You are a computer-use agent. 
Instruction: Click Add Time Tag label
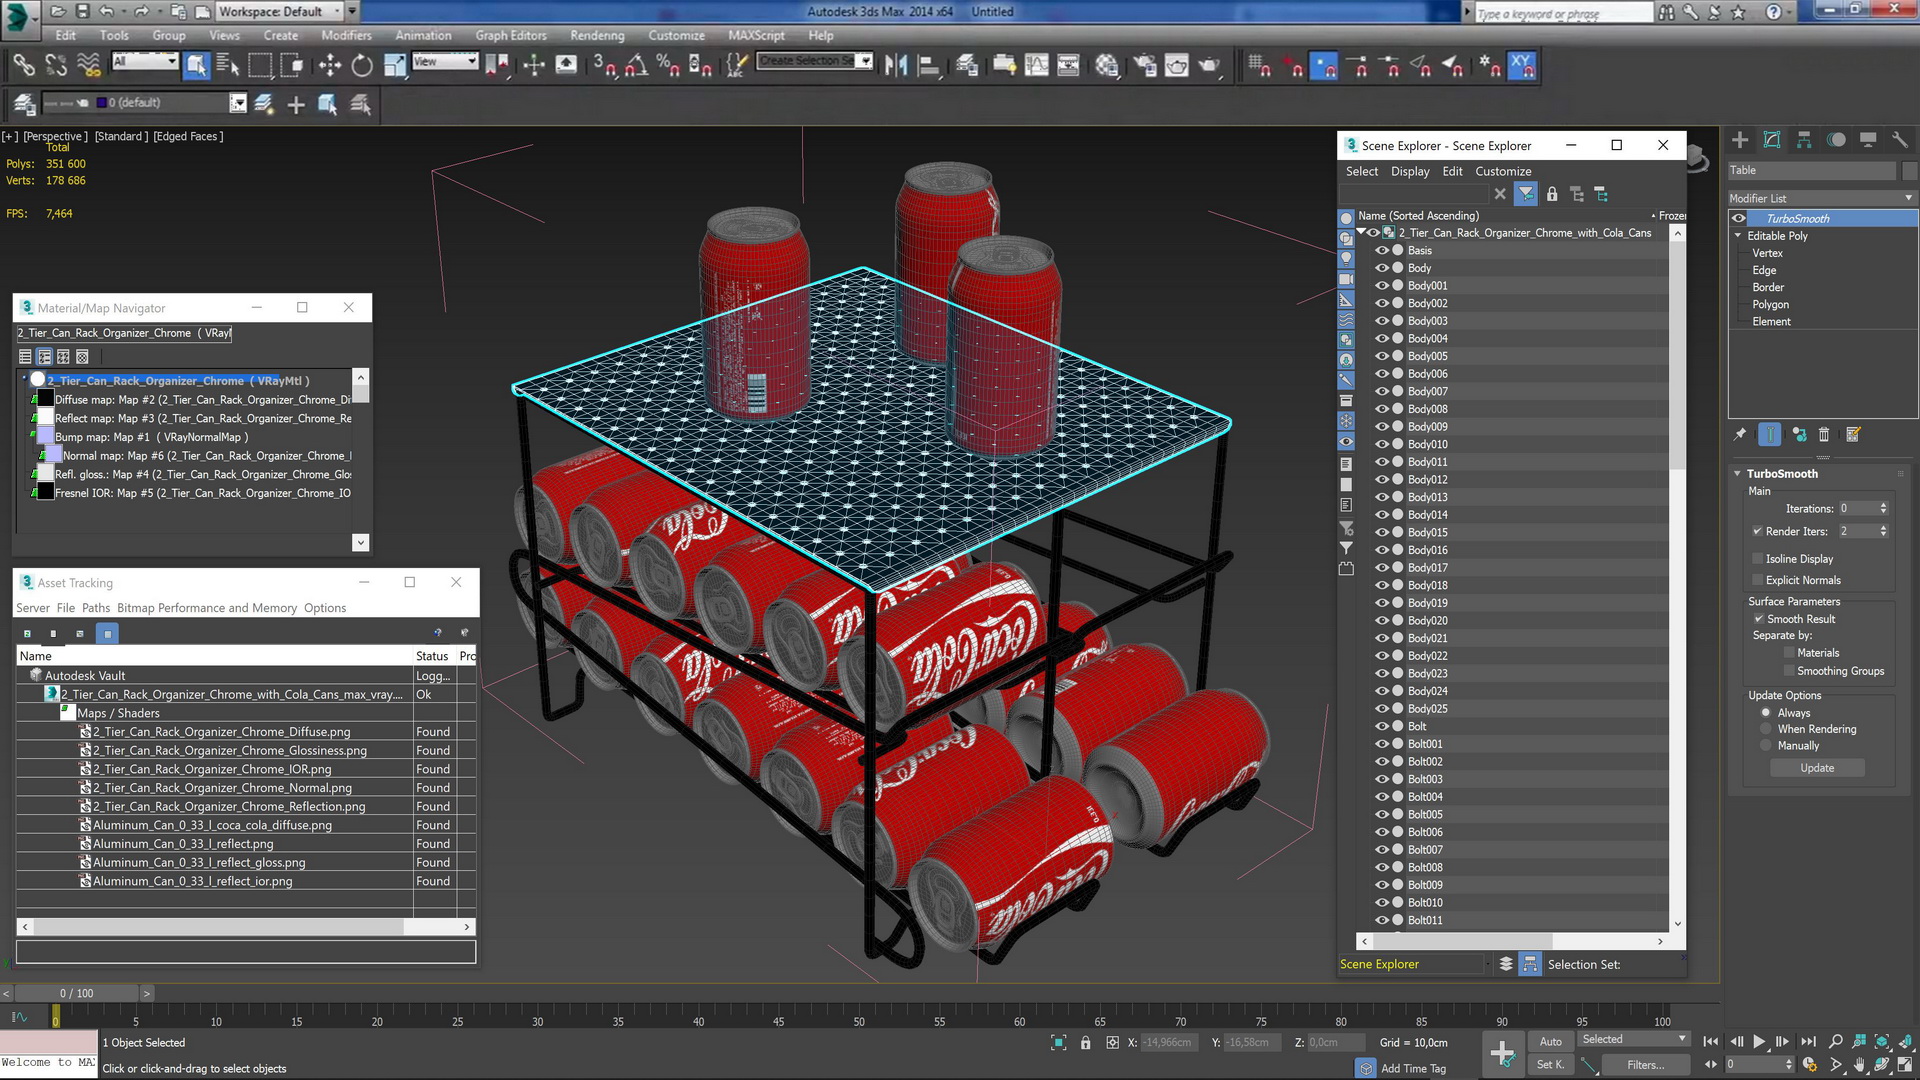click(x=1413, y=1069)
